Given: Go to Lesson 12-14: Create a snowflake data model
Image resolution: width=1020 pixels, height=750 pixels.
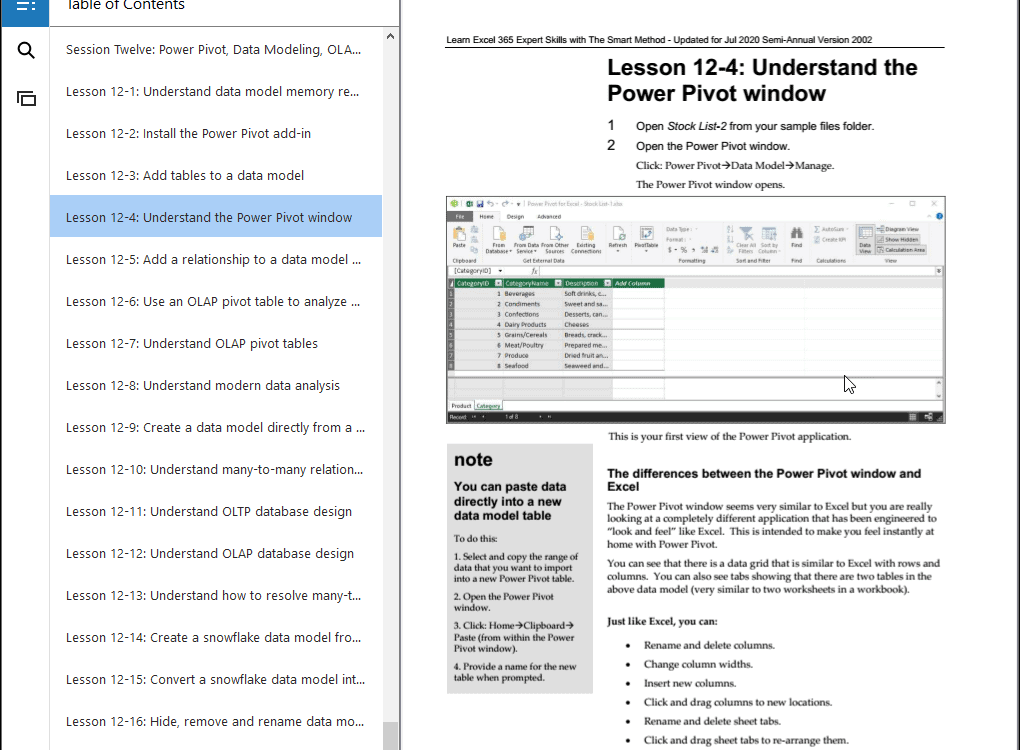Looking at the screenshot, I should pyautogui.click(x=216, y=637).
